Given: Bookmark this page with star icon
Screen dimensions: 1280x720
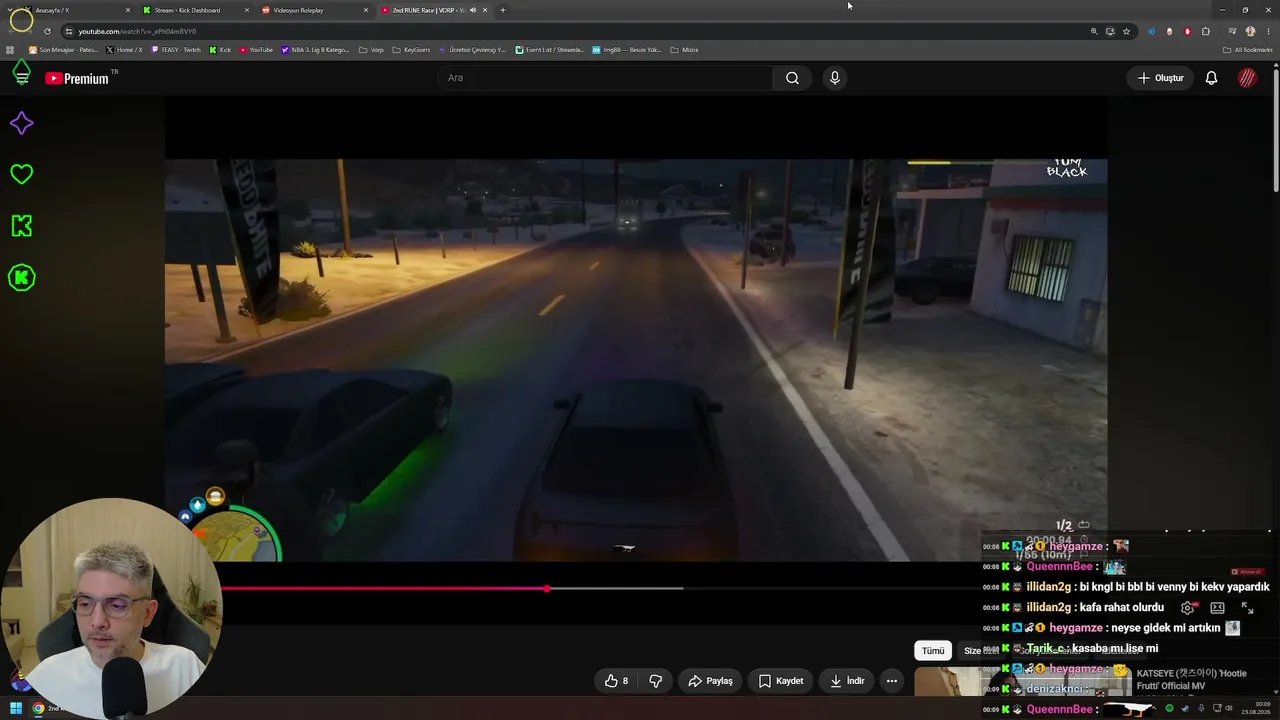Looking at the screenshot, I should (1126, 31).
